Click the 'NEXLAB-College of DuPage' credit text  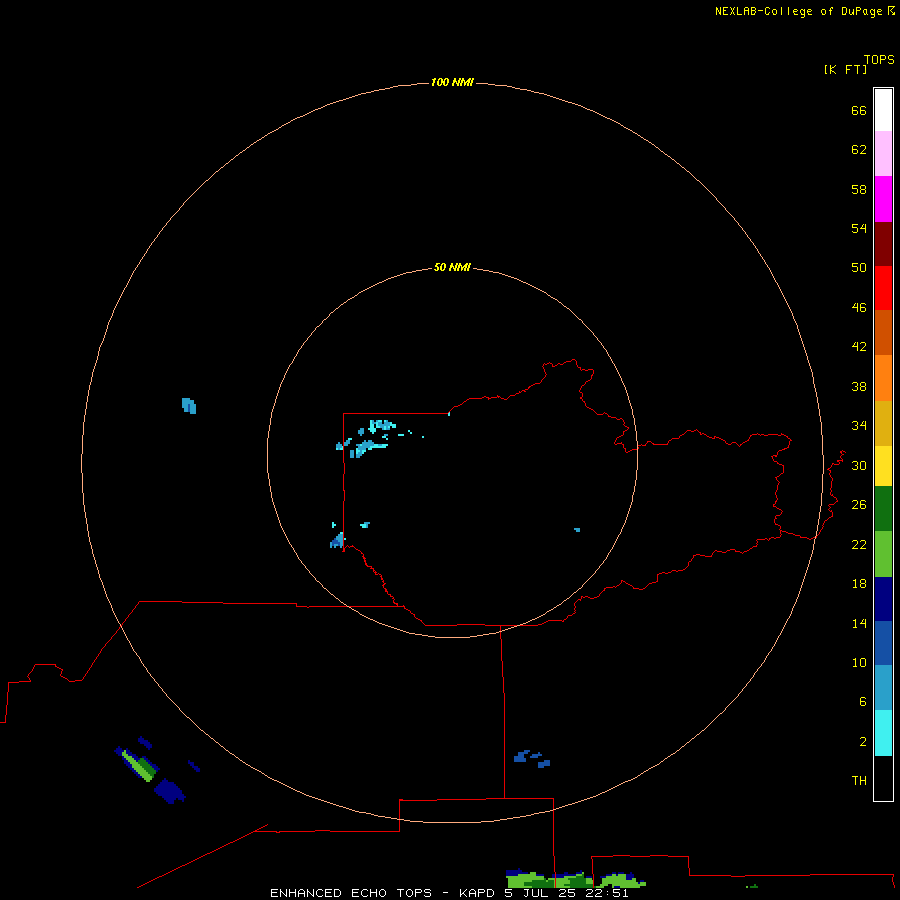pyautogui.click(x=798, y=11)
